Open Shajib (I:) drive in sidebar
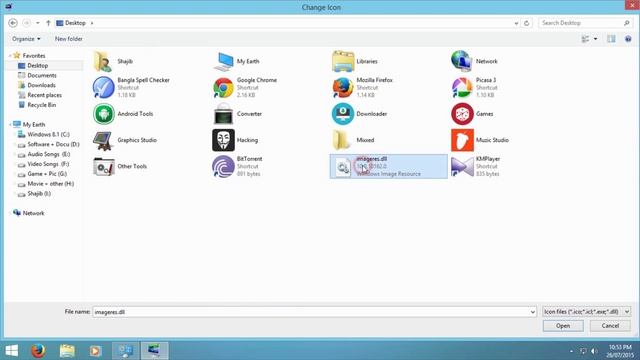The width and height of the screenshot is (640, 360). click(39, 193)
